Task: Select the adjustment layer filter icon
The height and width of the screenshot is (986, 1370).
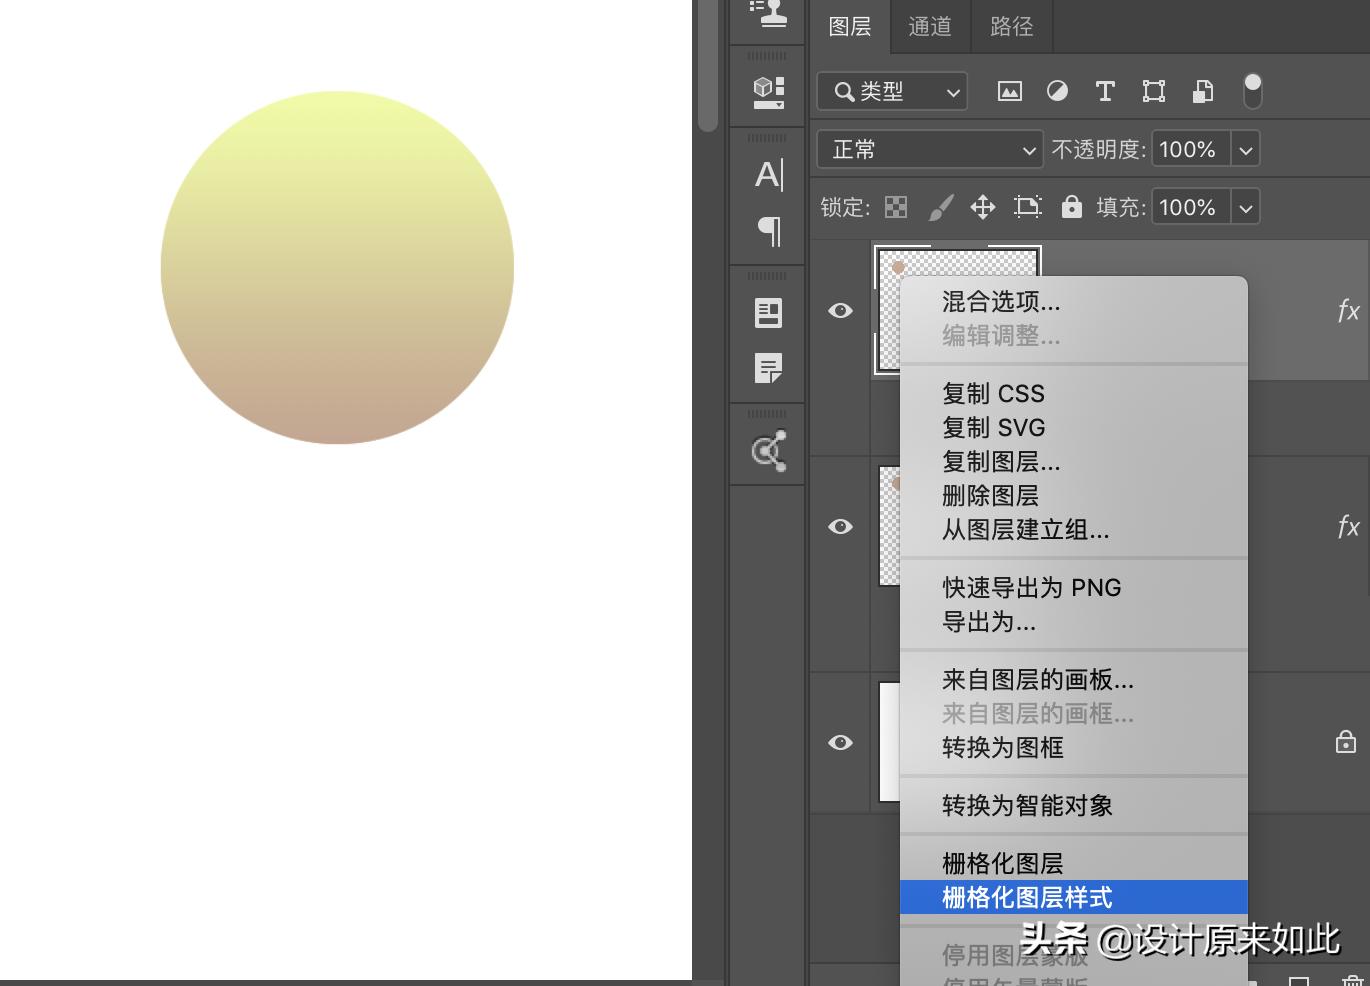Action: (x=1057, y=91)
